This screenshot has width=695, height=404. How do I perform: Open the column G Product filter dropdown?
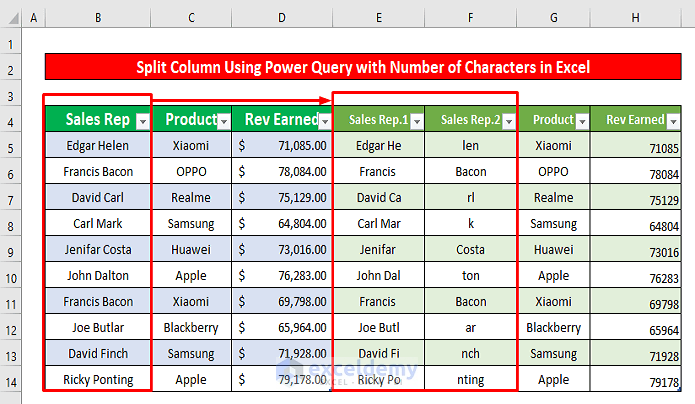[582, 121]
